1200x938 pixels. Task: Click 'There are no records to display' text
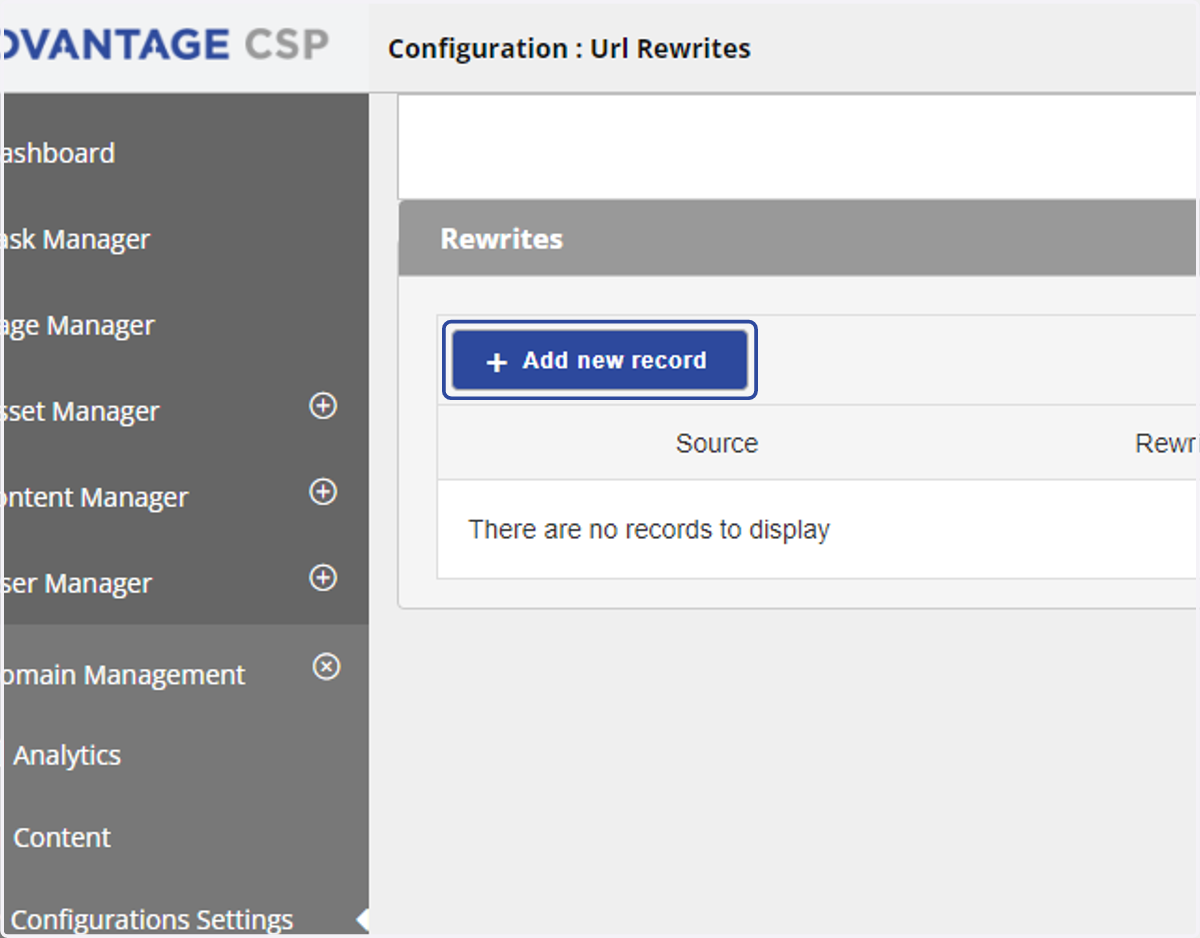[649, 529]
